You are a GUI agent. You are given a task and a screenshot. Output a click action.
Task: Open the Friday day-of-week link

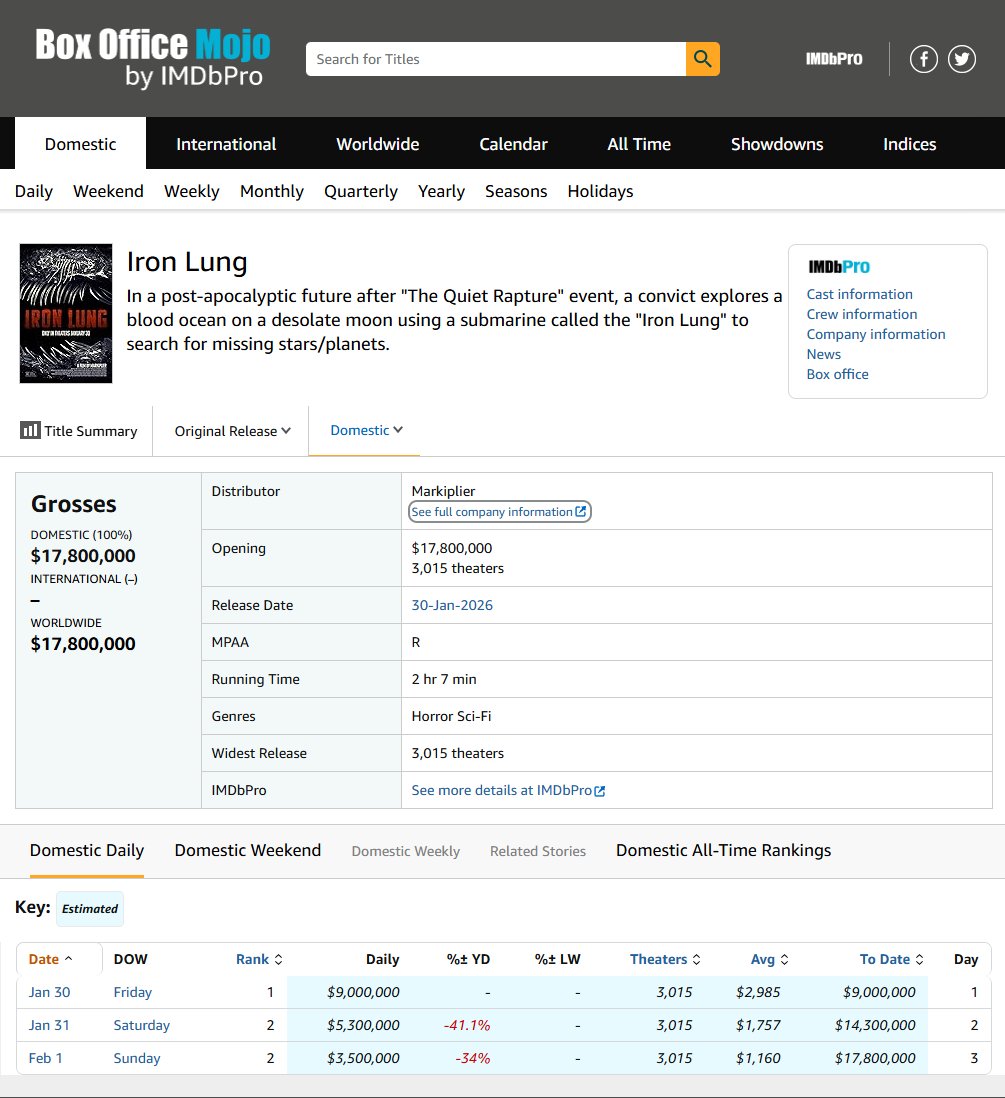pos(132,992)
